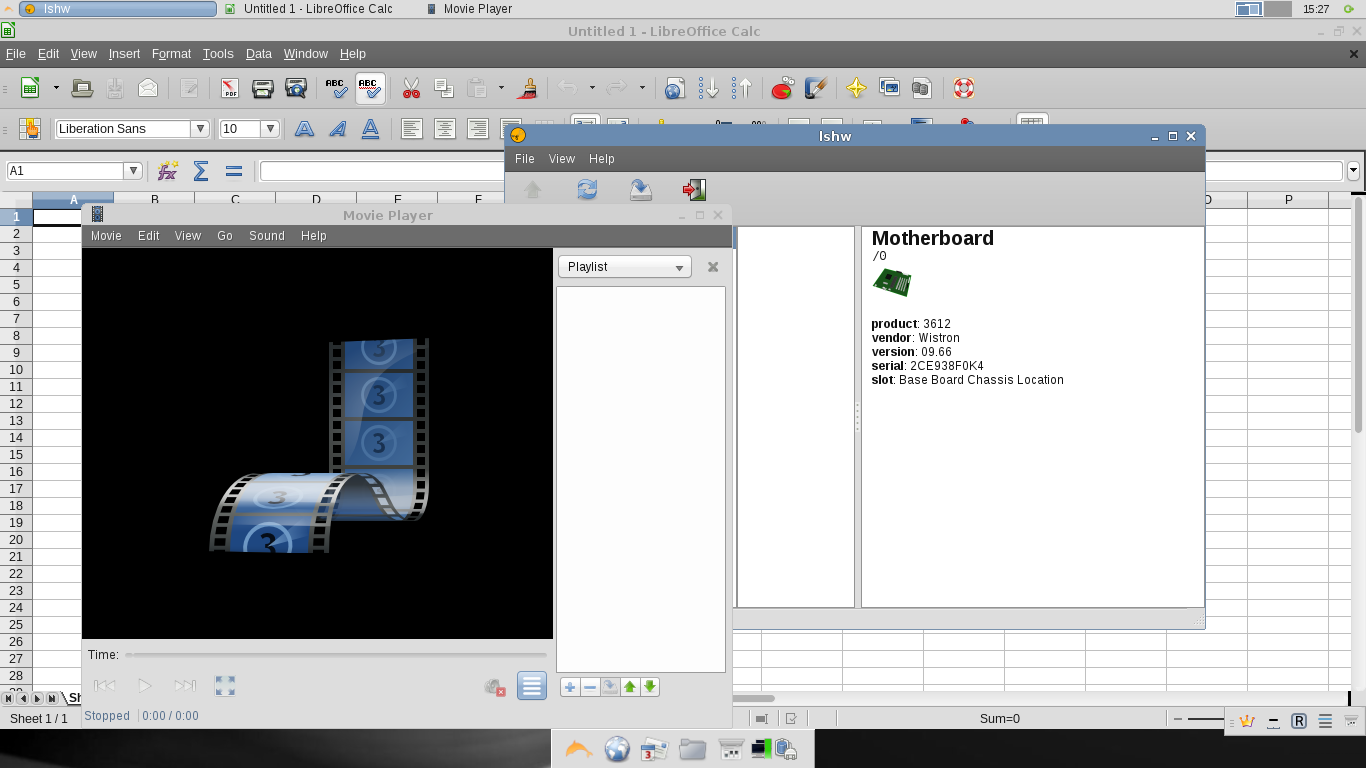Open LibreOffice Help lifebuoy icon
Screen dimensions: 1366x768
pos(963,88)
